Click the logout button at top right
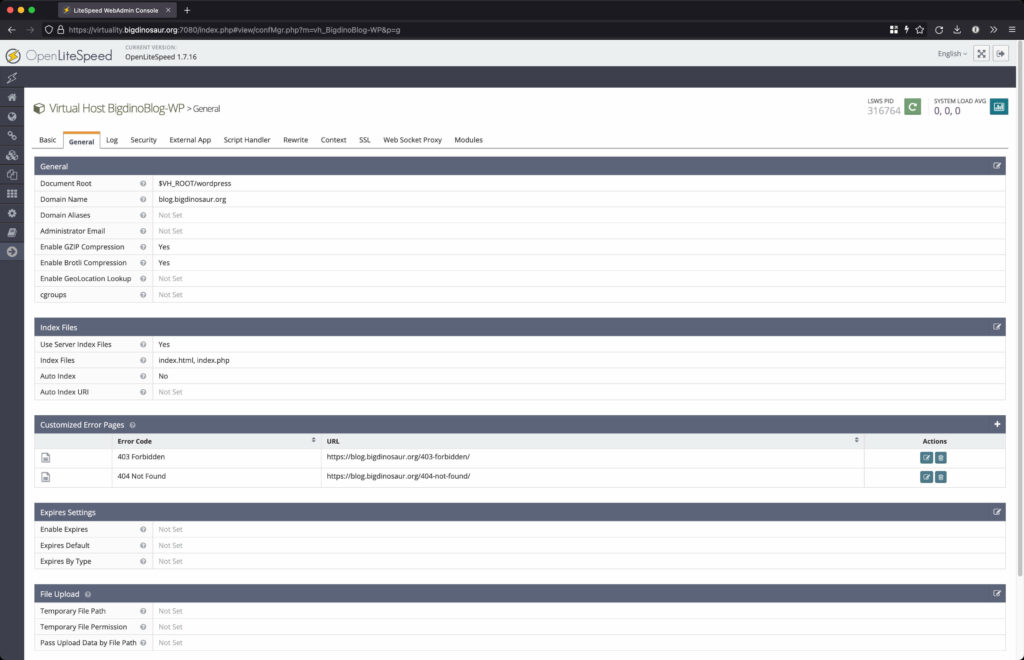 tap(1000, 53)
